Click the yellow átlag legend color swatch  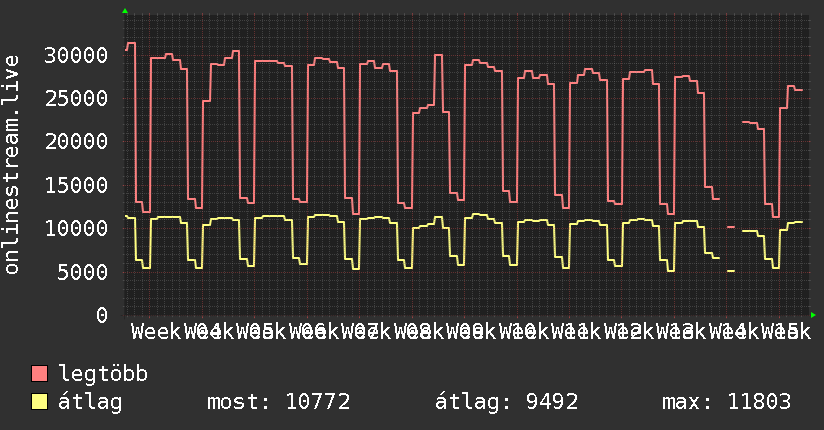[40, 402]
